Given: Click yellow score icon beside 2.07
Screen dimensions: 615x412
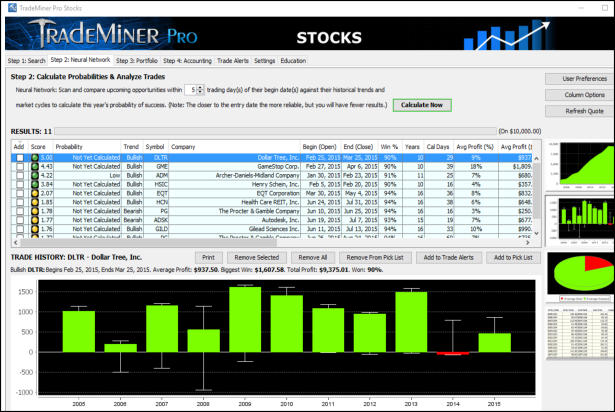Looking at the screenshot, I should click(35, 193).
